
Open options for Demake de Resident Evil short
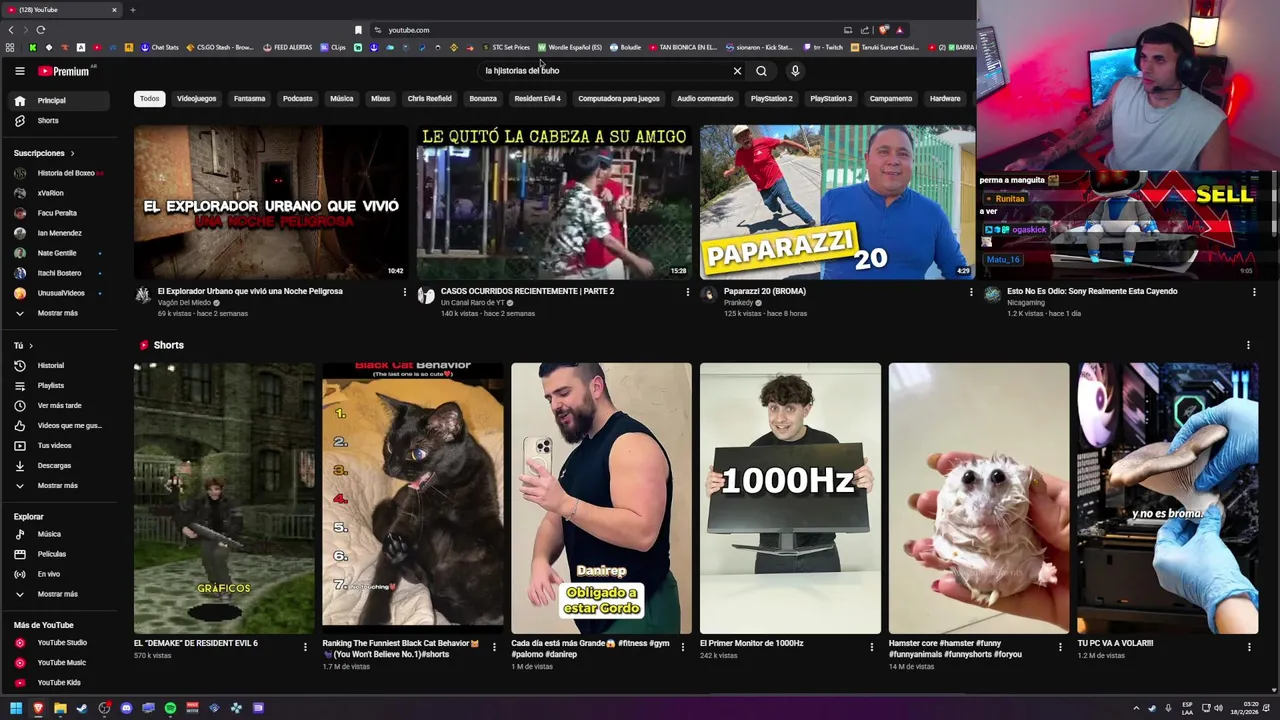(x=305, y=647)
